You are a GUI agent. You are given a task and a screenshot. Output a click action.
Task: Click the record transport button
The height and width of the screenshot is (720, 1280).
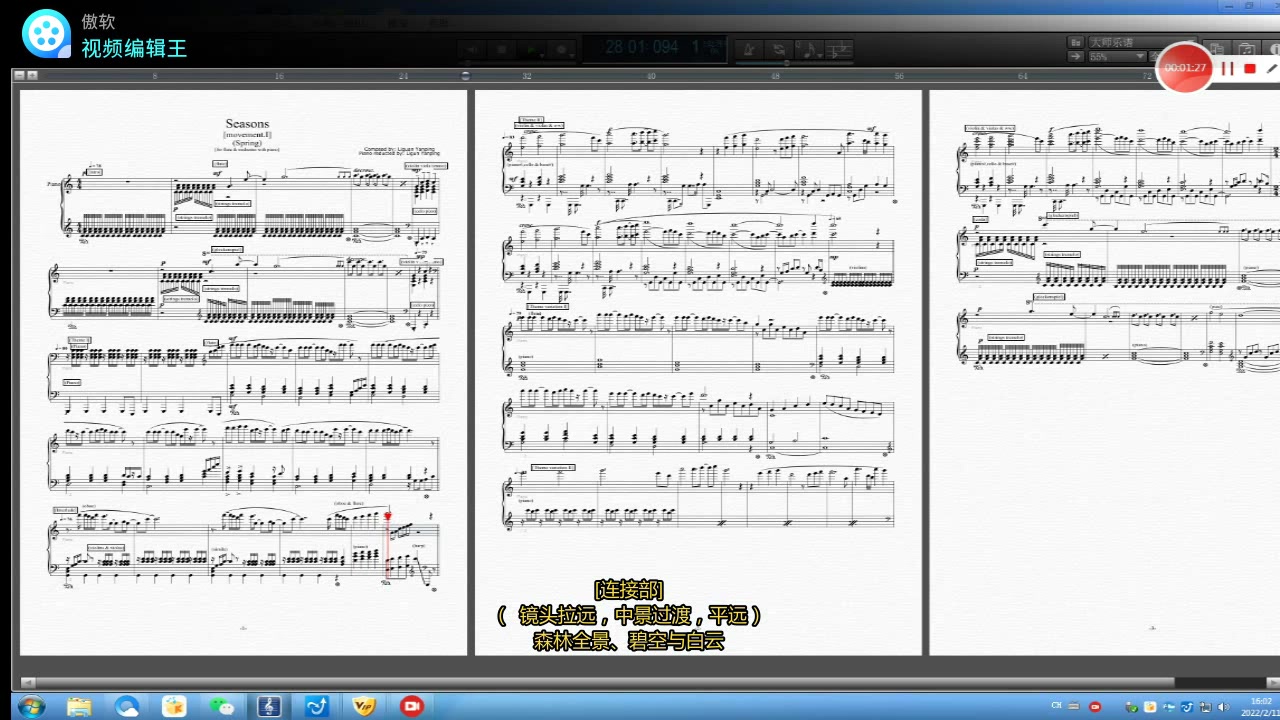coord(562,49)
